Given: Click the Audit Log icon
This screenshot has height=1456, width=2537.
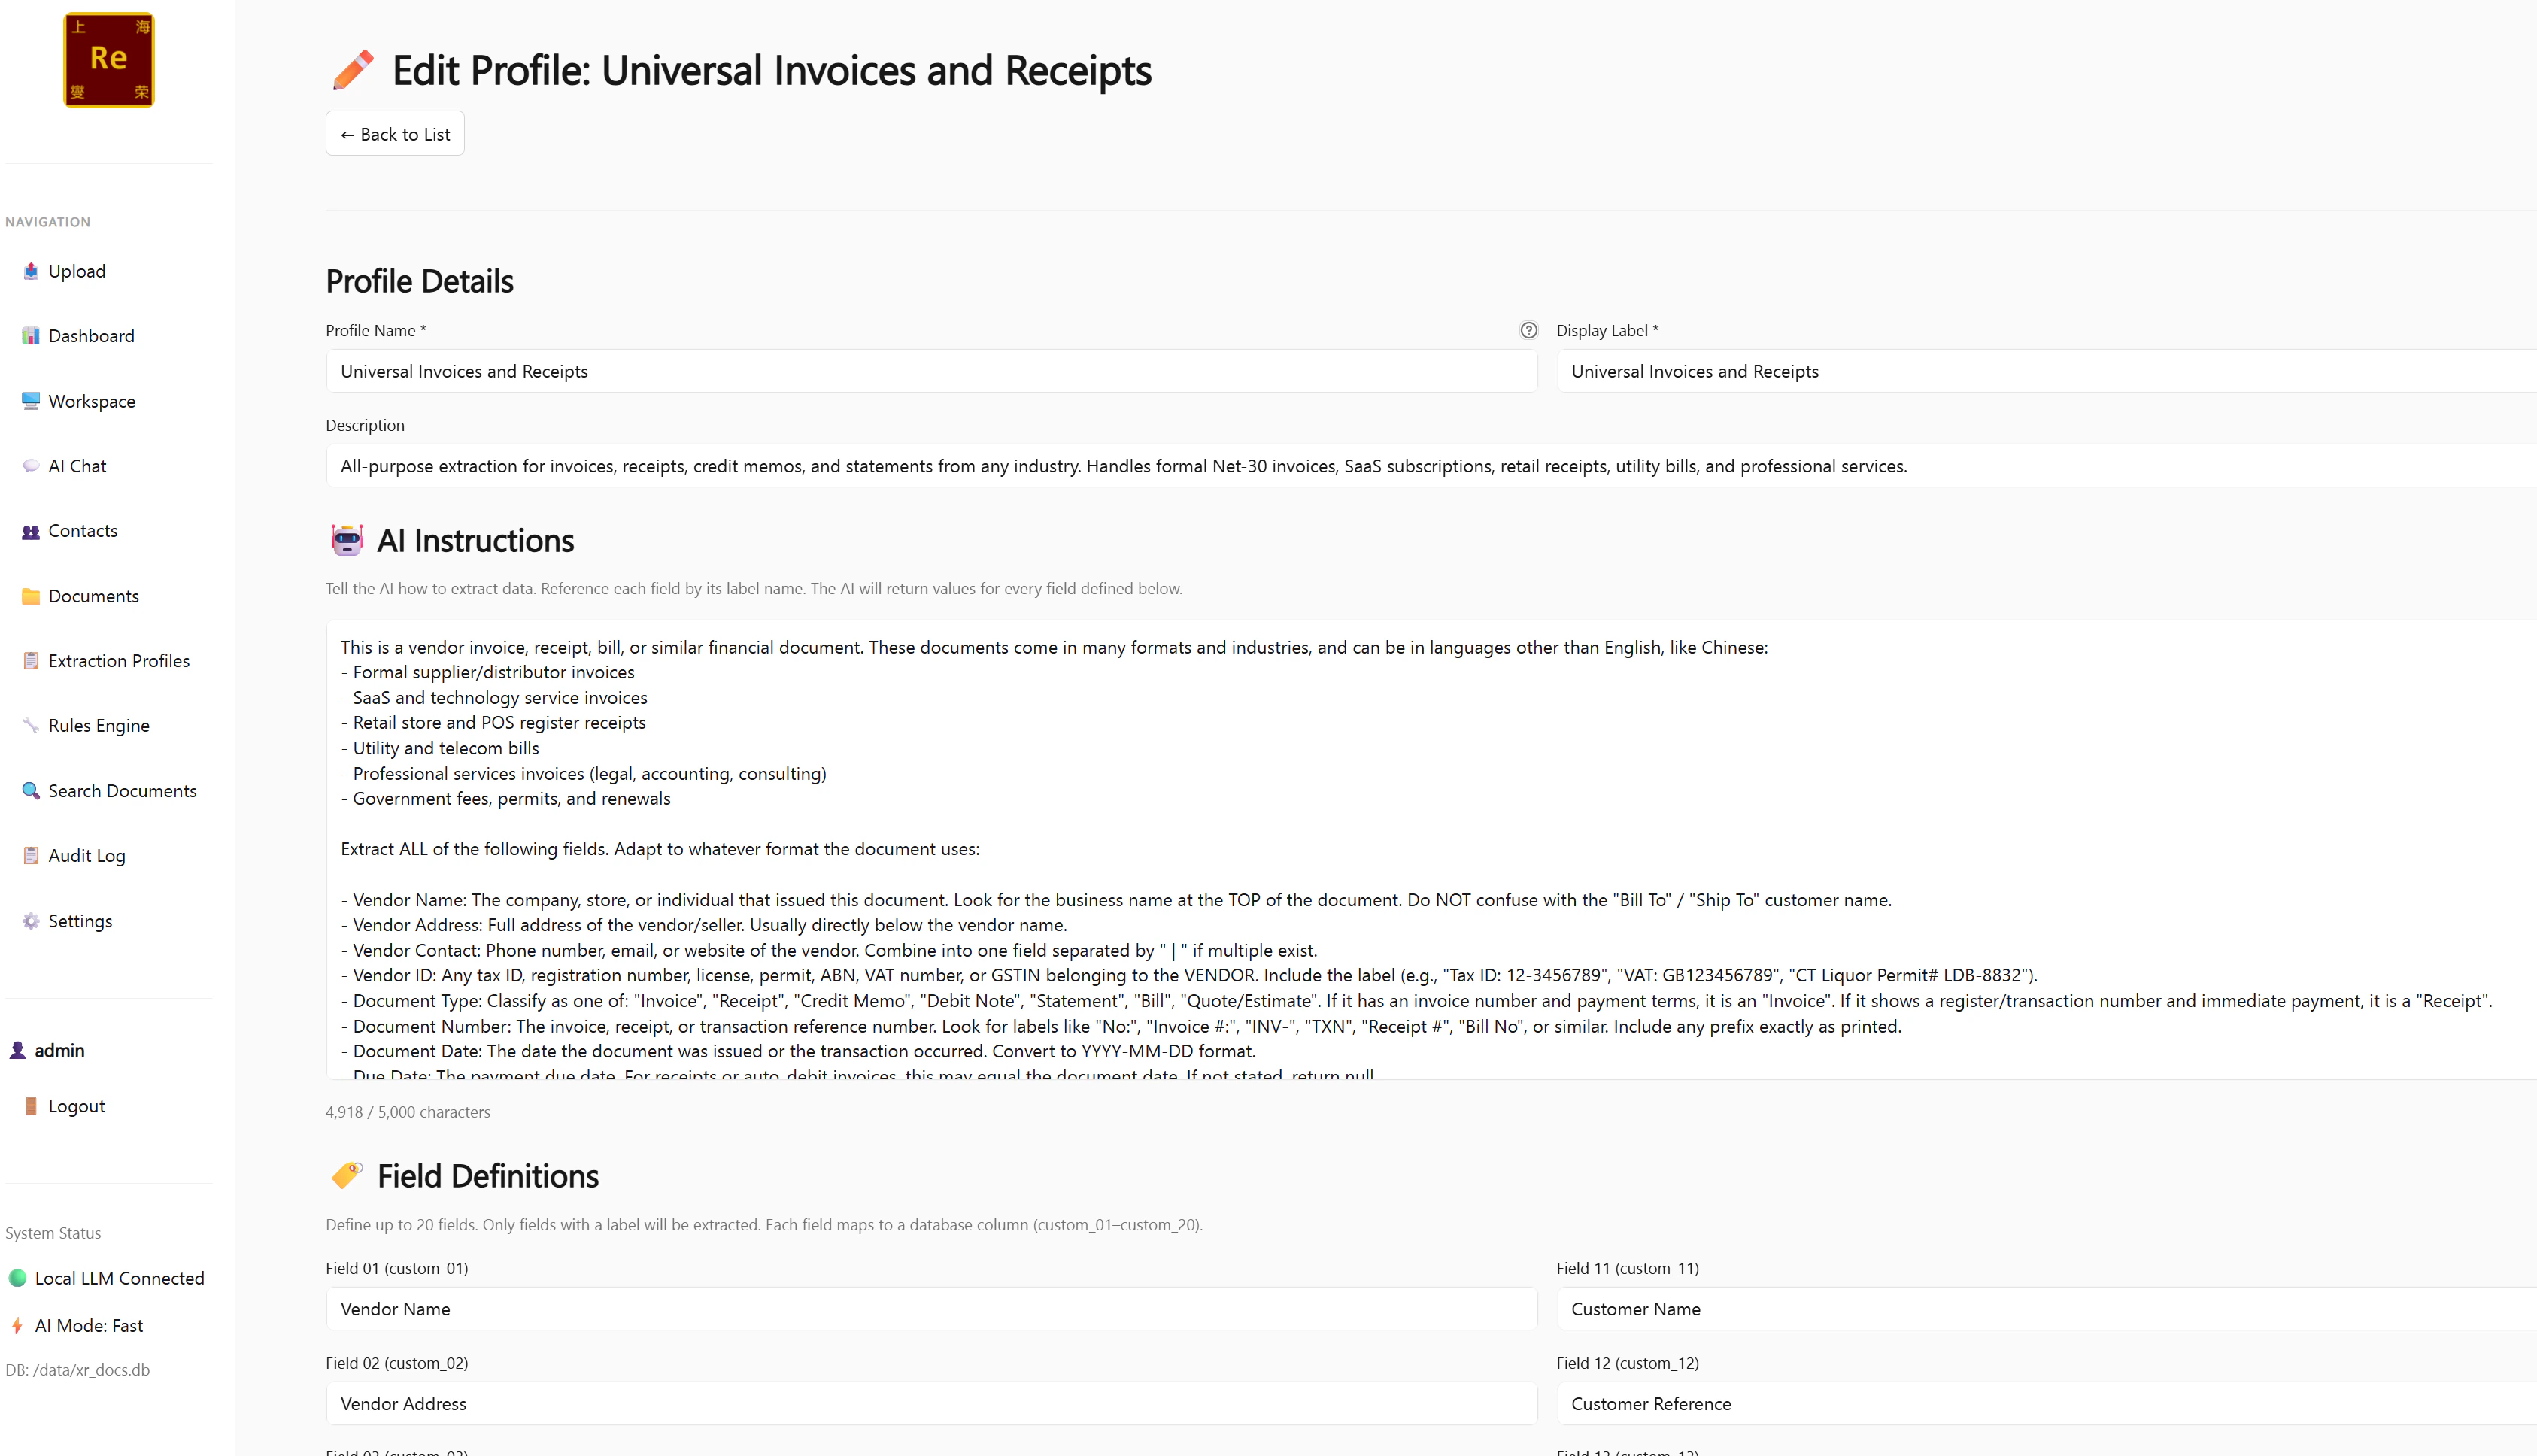Looking at the screenshot, I should pos(31,855).
